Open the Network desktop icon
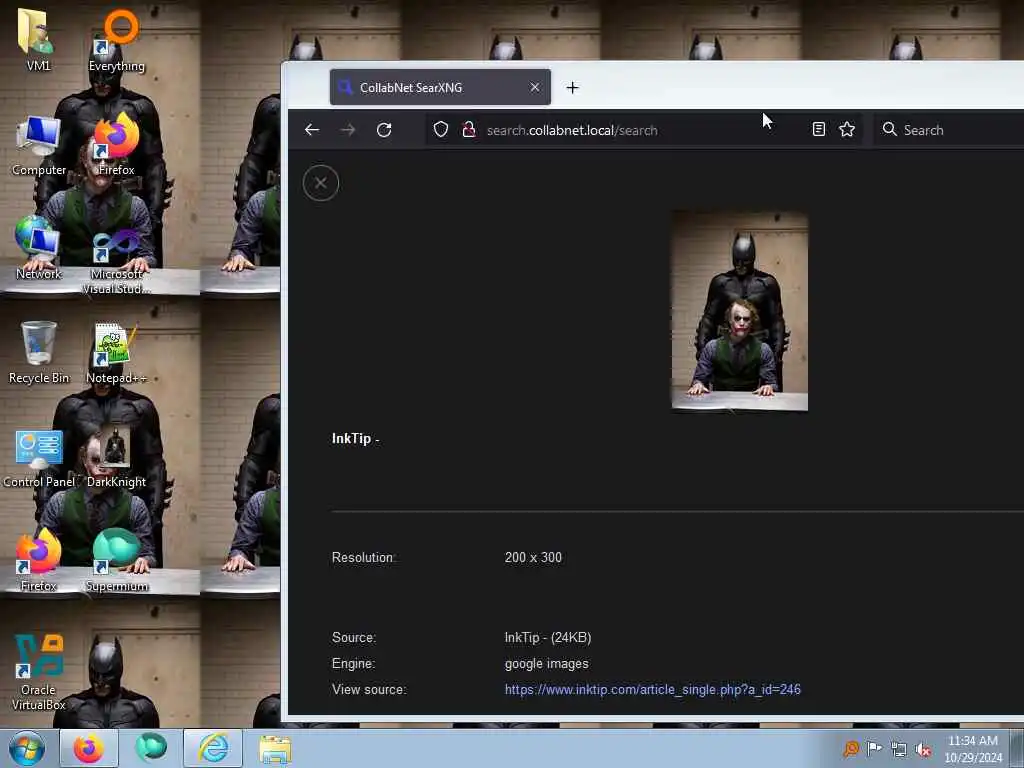The width and height of the screenshot is (1024, 768). click(x=39, y=248)
